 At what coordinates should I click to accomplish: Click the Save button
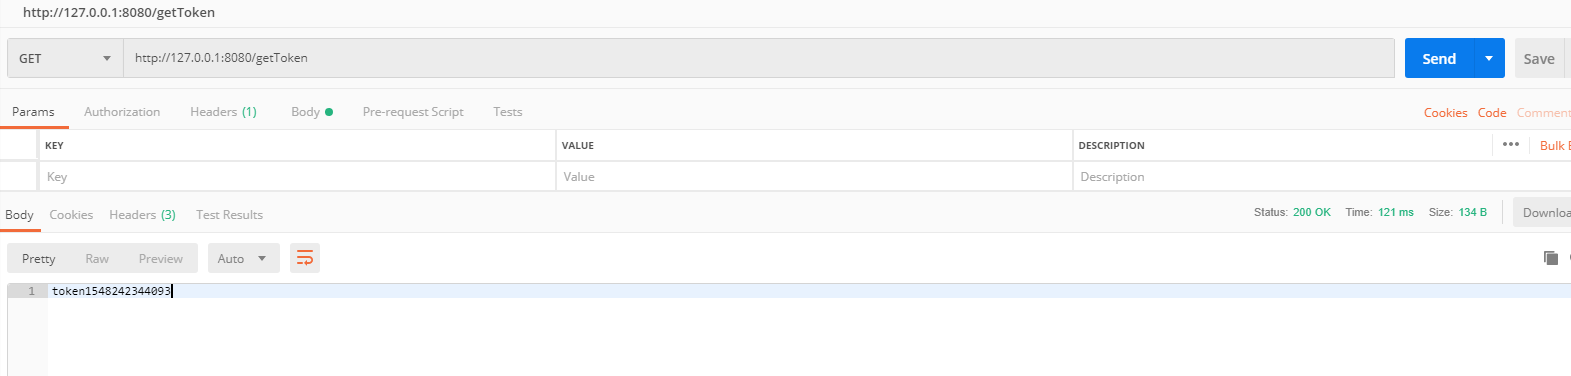point(1539,58)
